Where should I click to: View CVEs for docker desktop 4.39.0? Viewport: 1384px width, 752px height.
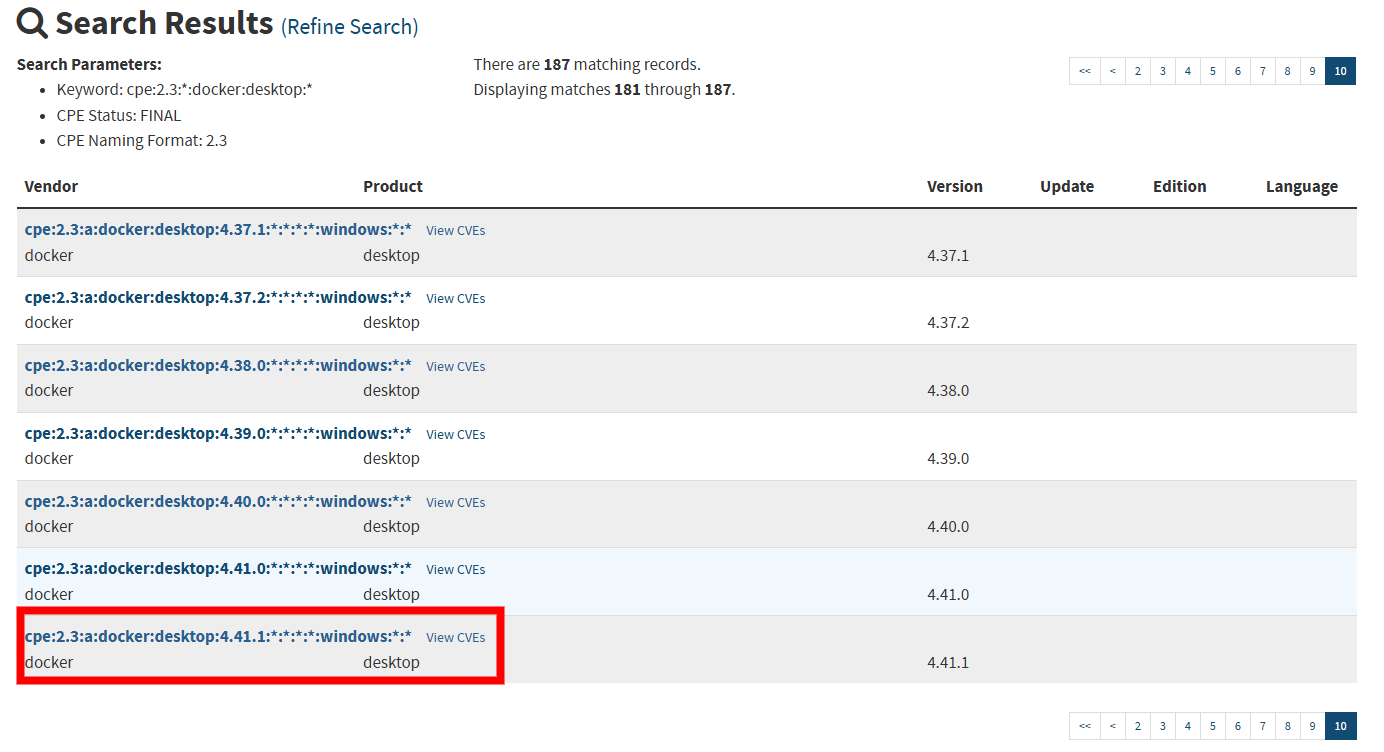point(455,434)
